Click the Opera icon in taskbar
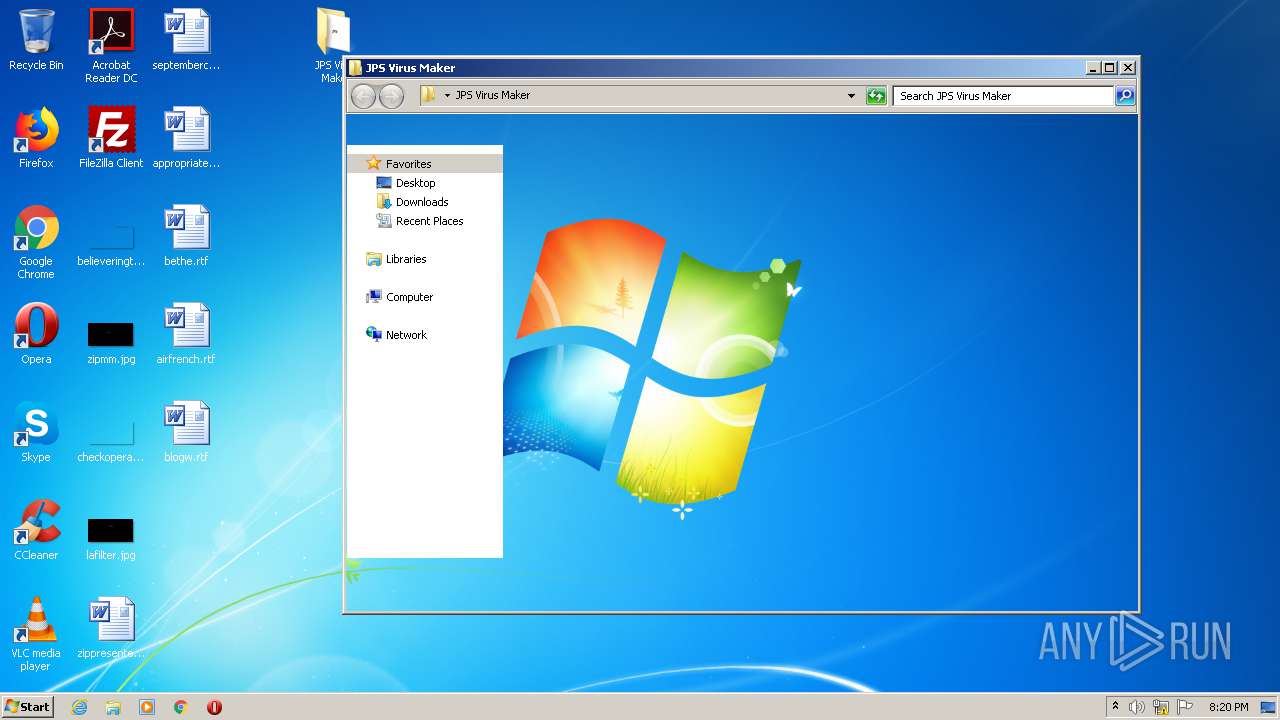 pyautogui.click(x=214, y=707)
